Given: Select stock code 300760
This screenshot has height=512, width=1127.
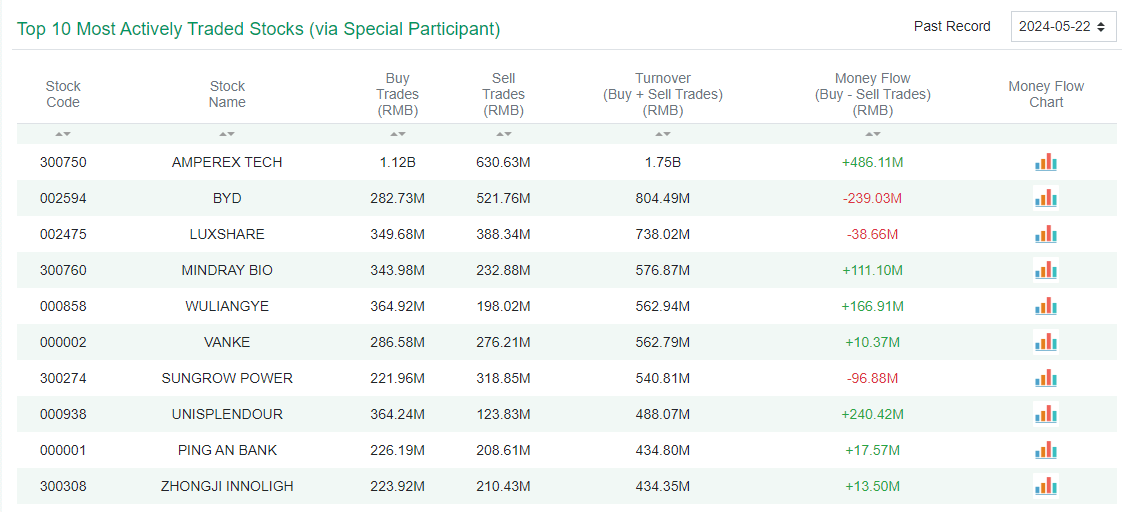Looking at the screenshot, I should coord(63,270).
